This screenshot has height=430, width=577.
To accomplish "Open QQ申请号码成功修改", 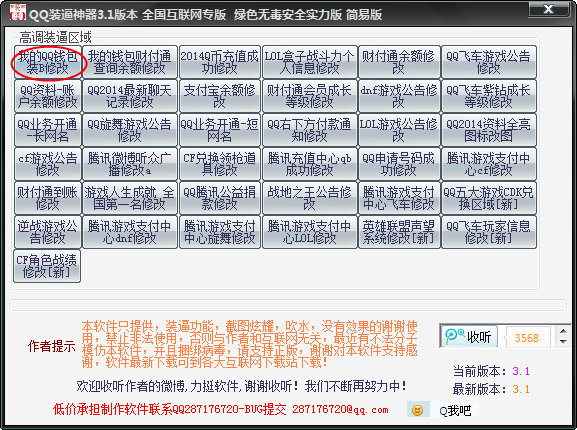I will click(x=399, y=164).
